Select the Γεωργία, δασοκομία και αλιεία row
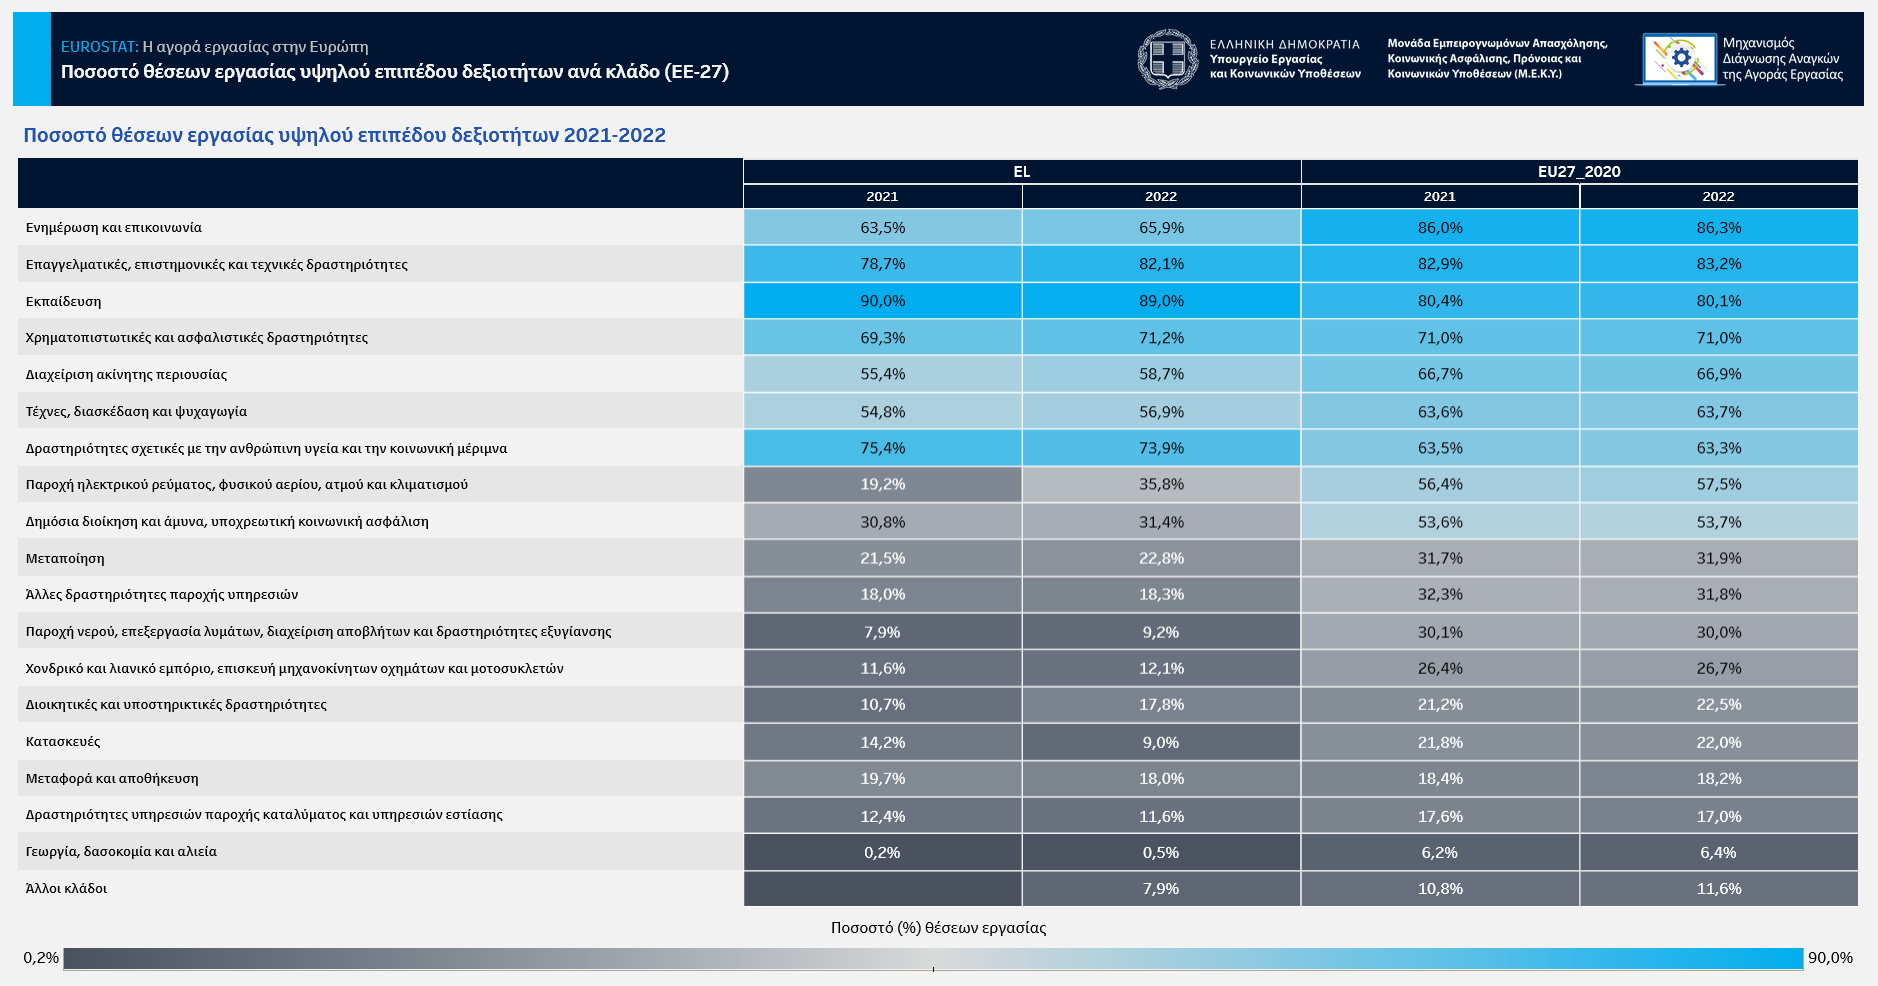 (121, 851)
